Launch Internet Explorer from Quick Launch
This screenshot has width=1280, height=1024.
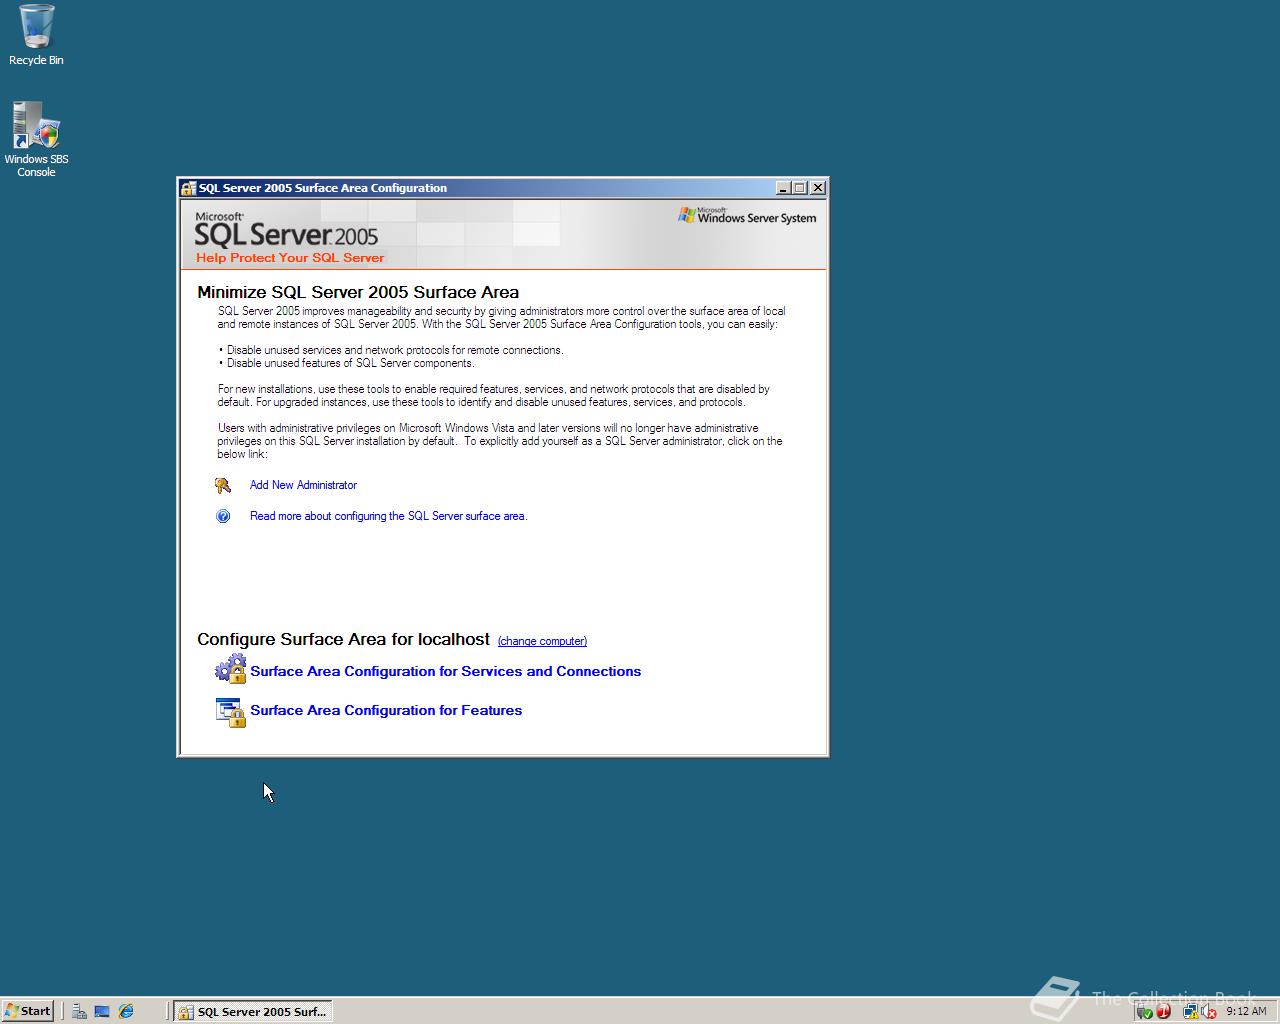(x=126, y=1011)
